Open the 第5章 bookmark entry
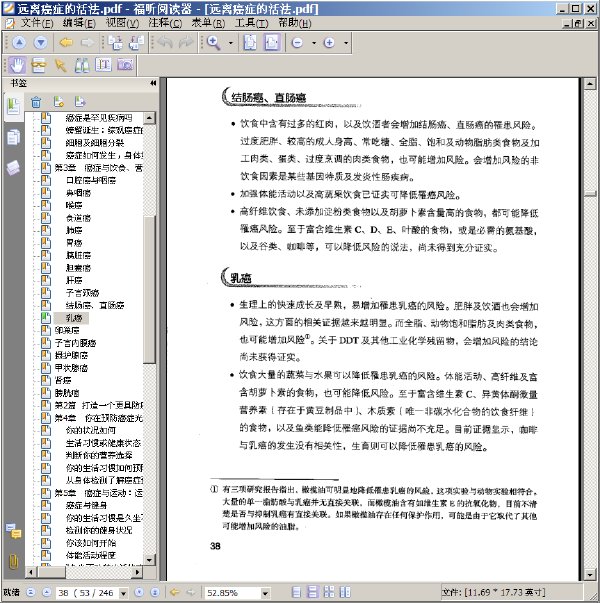This screenshot has height=603, width=600. tap(98, 493)
